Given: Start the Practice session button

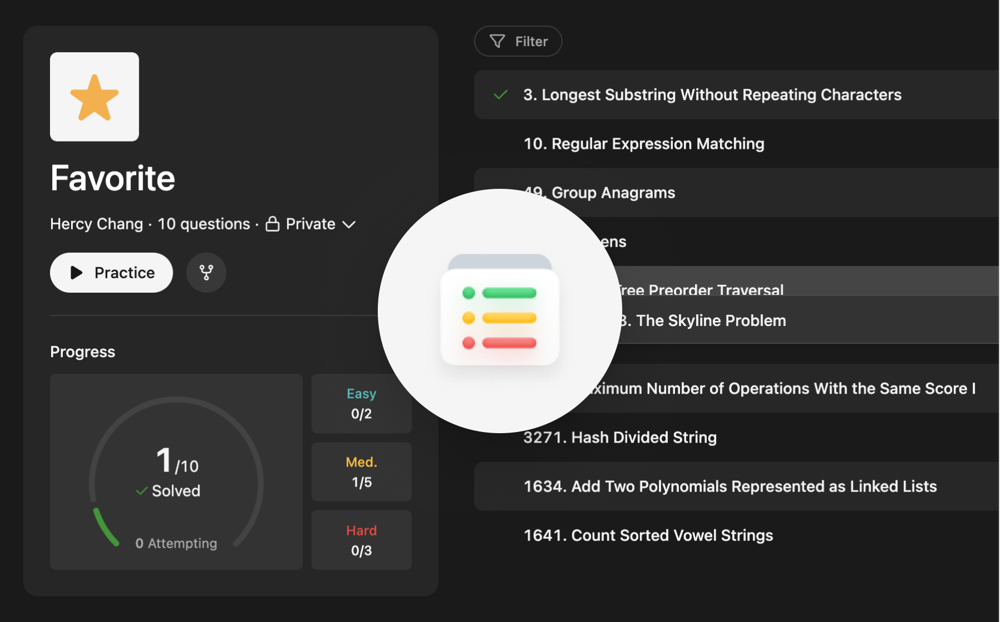Looking at the screenshot, I should tap(111, 272).
